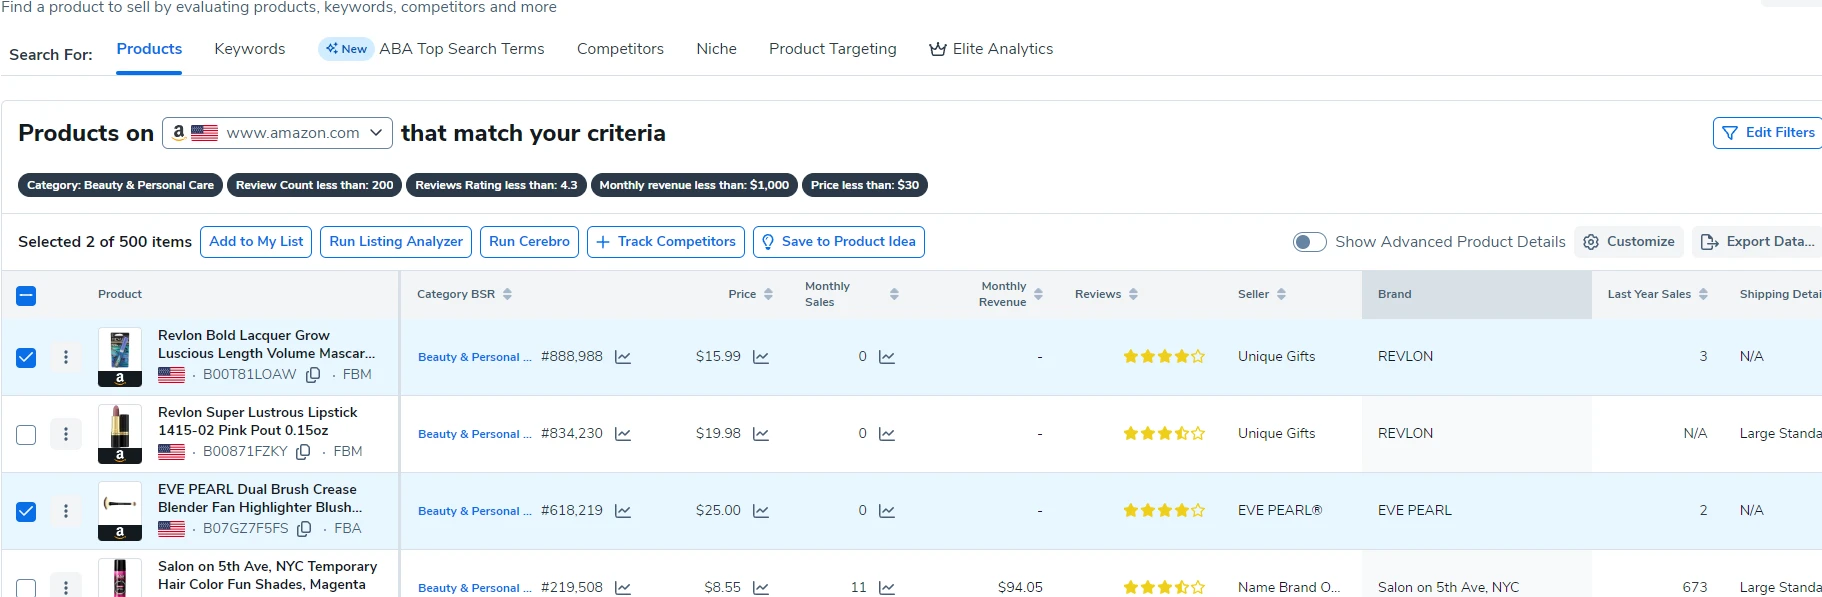Image resolution: width=1822 pixels, height=597 pixels.
Task: Open the Customize columns panel
Action: 1629,242
